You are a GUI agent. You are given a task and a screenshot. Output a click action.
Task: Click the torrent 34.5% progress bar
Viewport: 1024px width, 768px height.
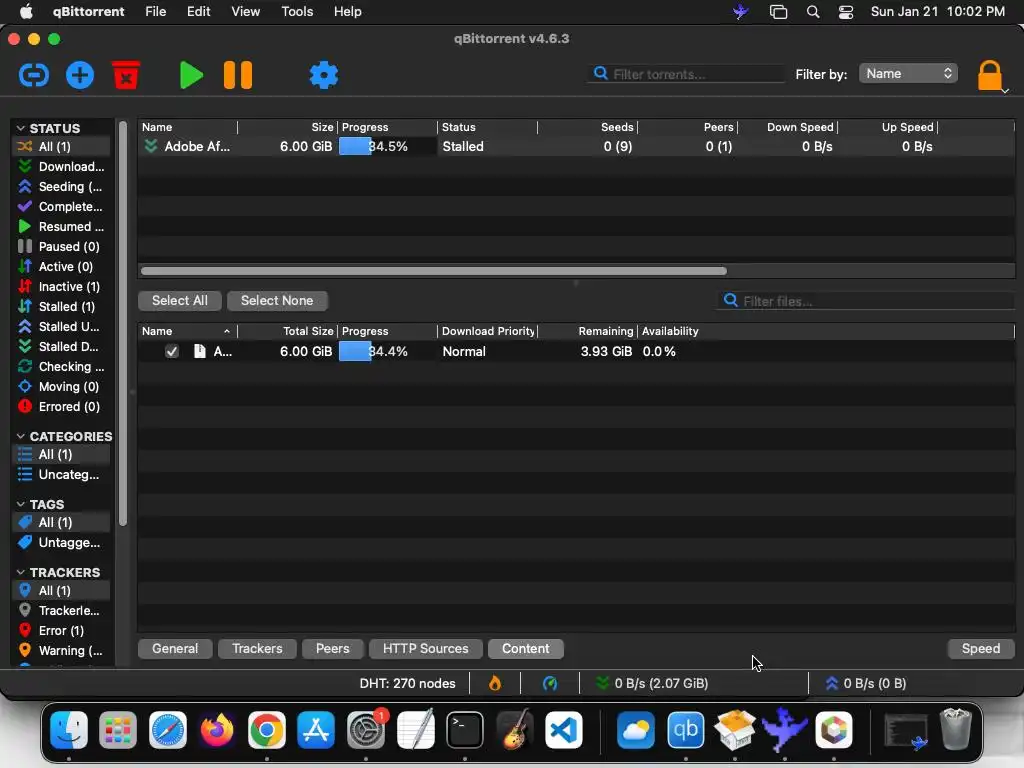[387, 146]
